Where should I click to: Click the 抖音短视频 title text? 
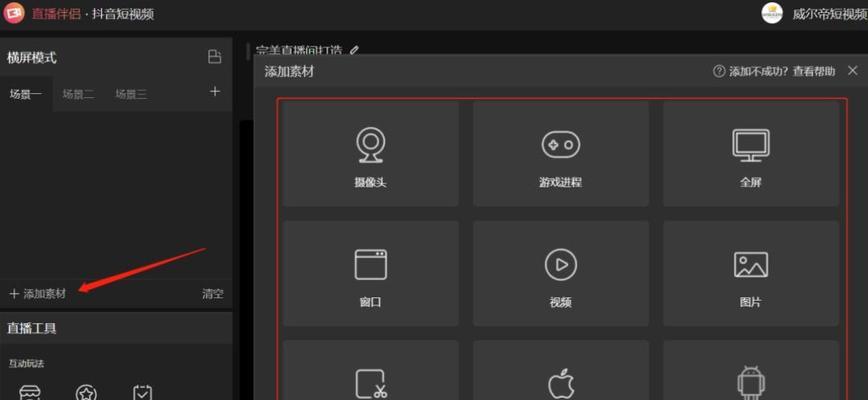[x=123, y=14]
